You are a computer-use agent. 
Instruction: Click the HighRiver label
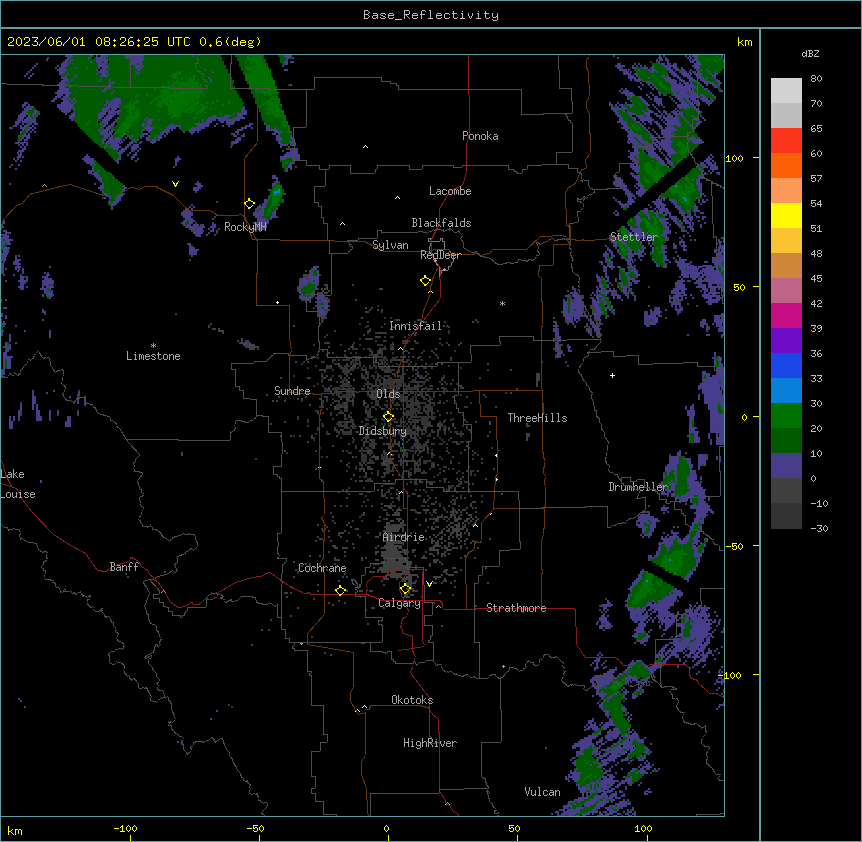[430, 744]
